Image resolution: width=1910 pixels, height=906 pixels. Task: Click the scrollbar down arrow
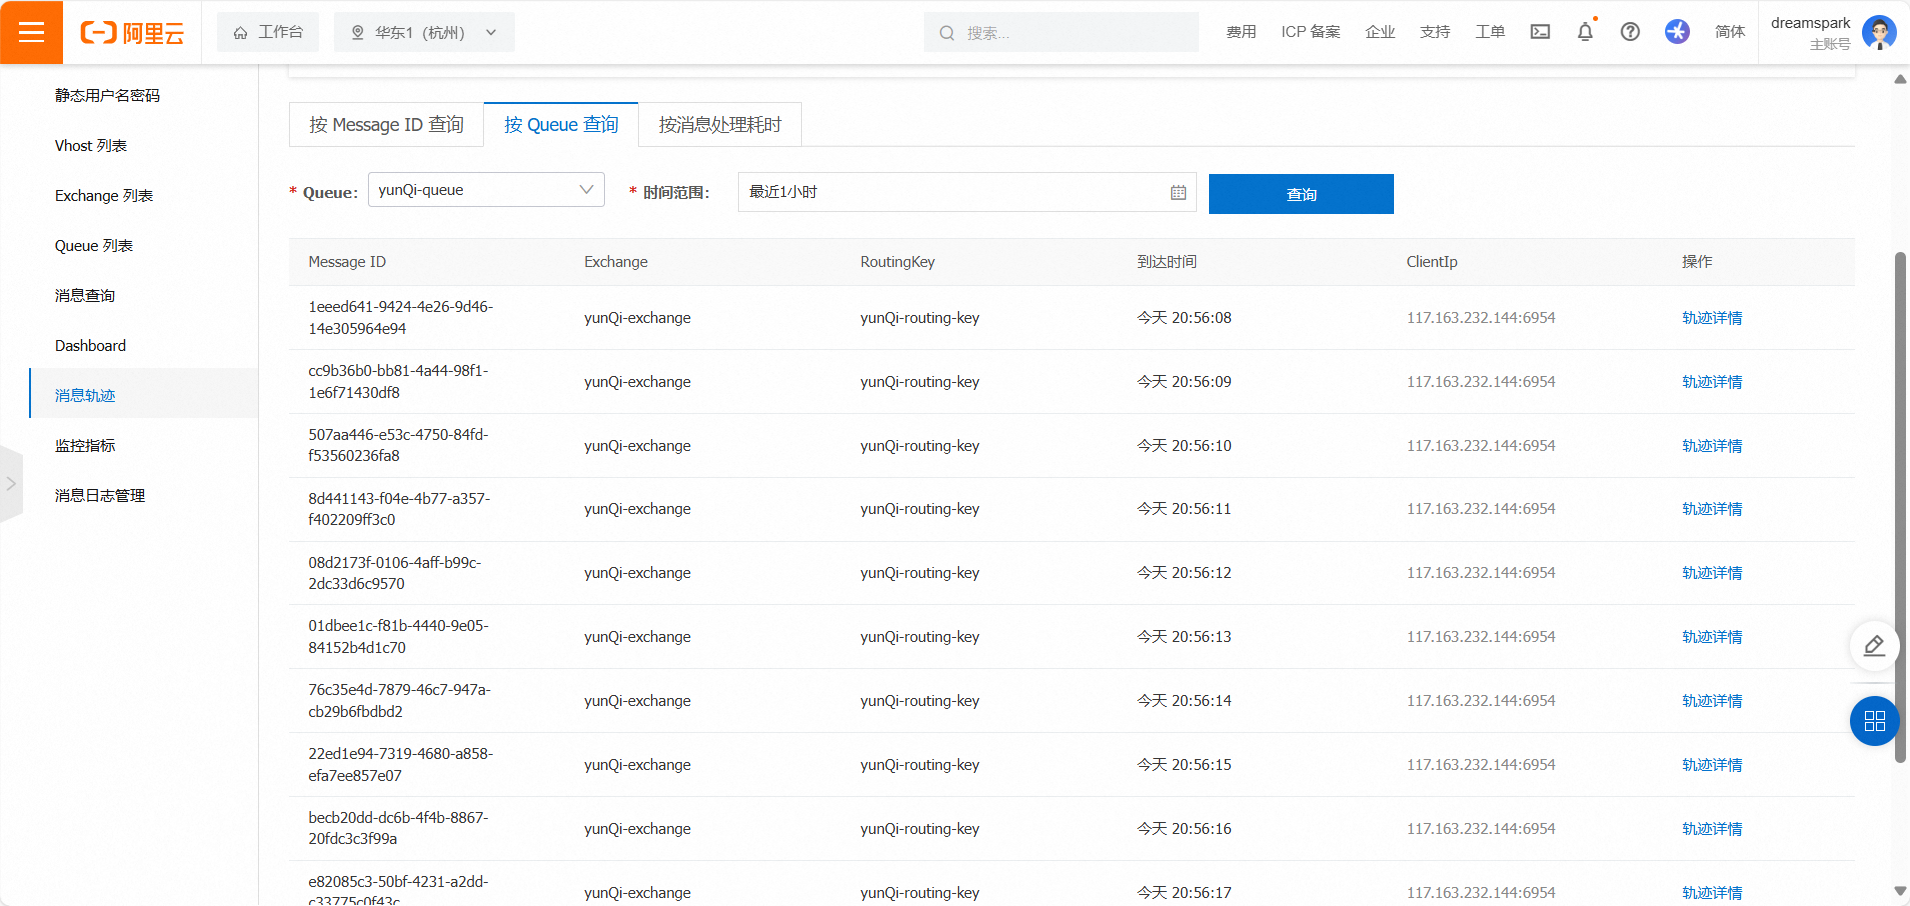(x=1900, y=890)
